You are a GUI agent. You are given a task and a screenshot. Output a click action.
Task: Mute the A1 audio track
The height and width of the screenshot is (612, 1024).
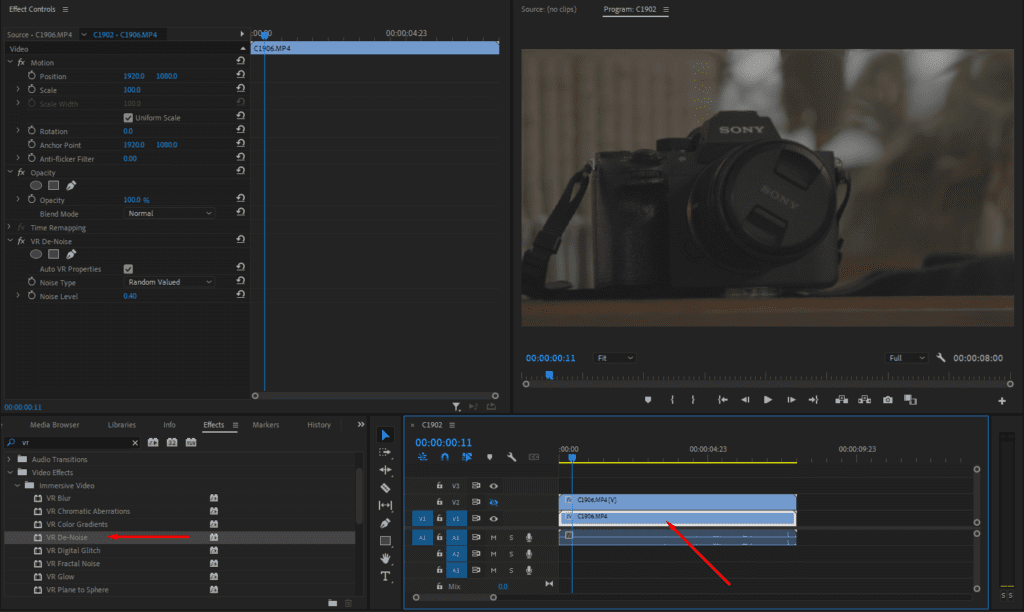point(494,538)
